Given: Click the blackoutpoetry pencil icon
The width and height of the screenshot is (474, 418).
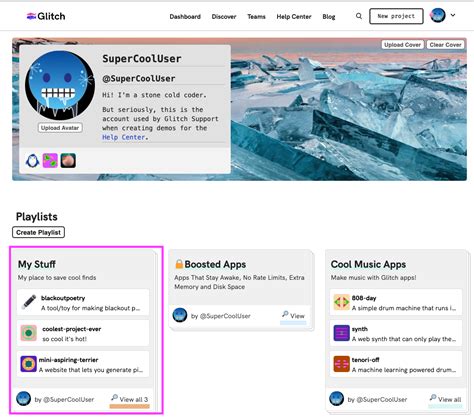Looking at the screenshot, I should (29, 302).
